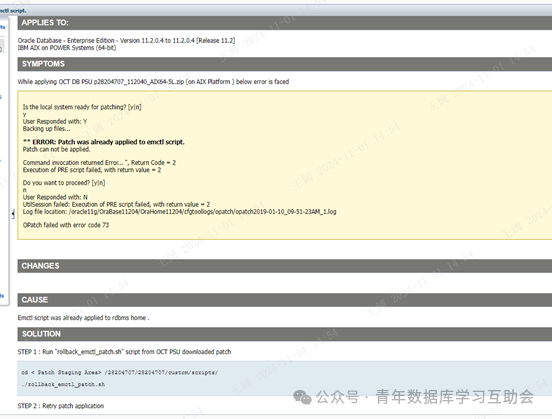Click 'Do you want to proceed?' line

click(64, 183)
